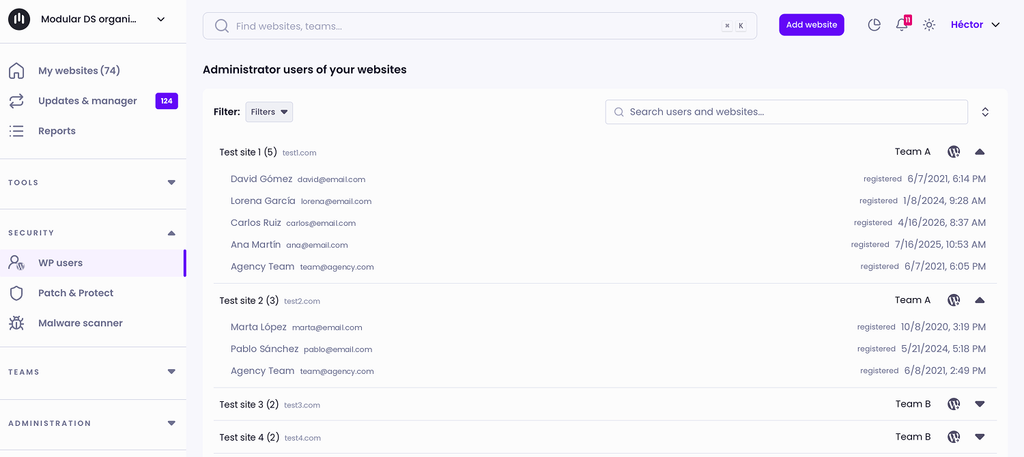
Task: Click Test site 2 (3) title
Action: coord(249,301)
